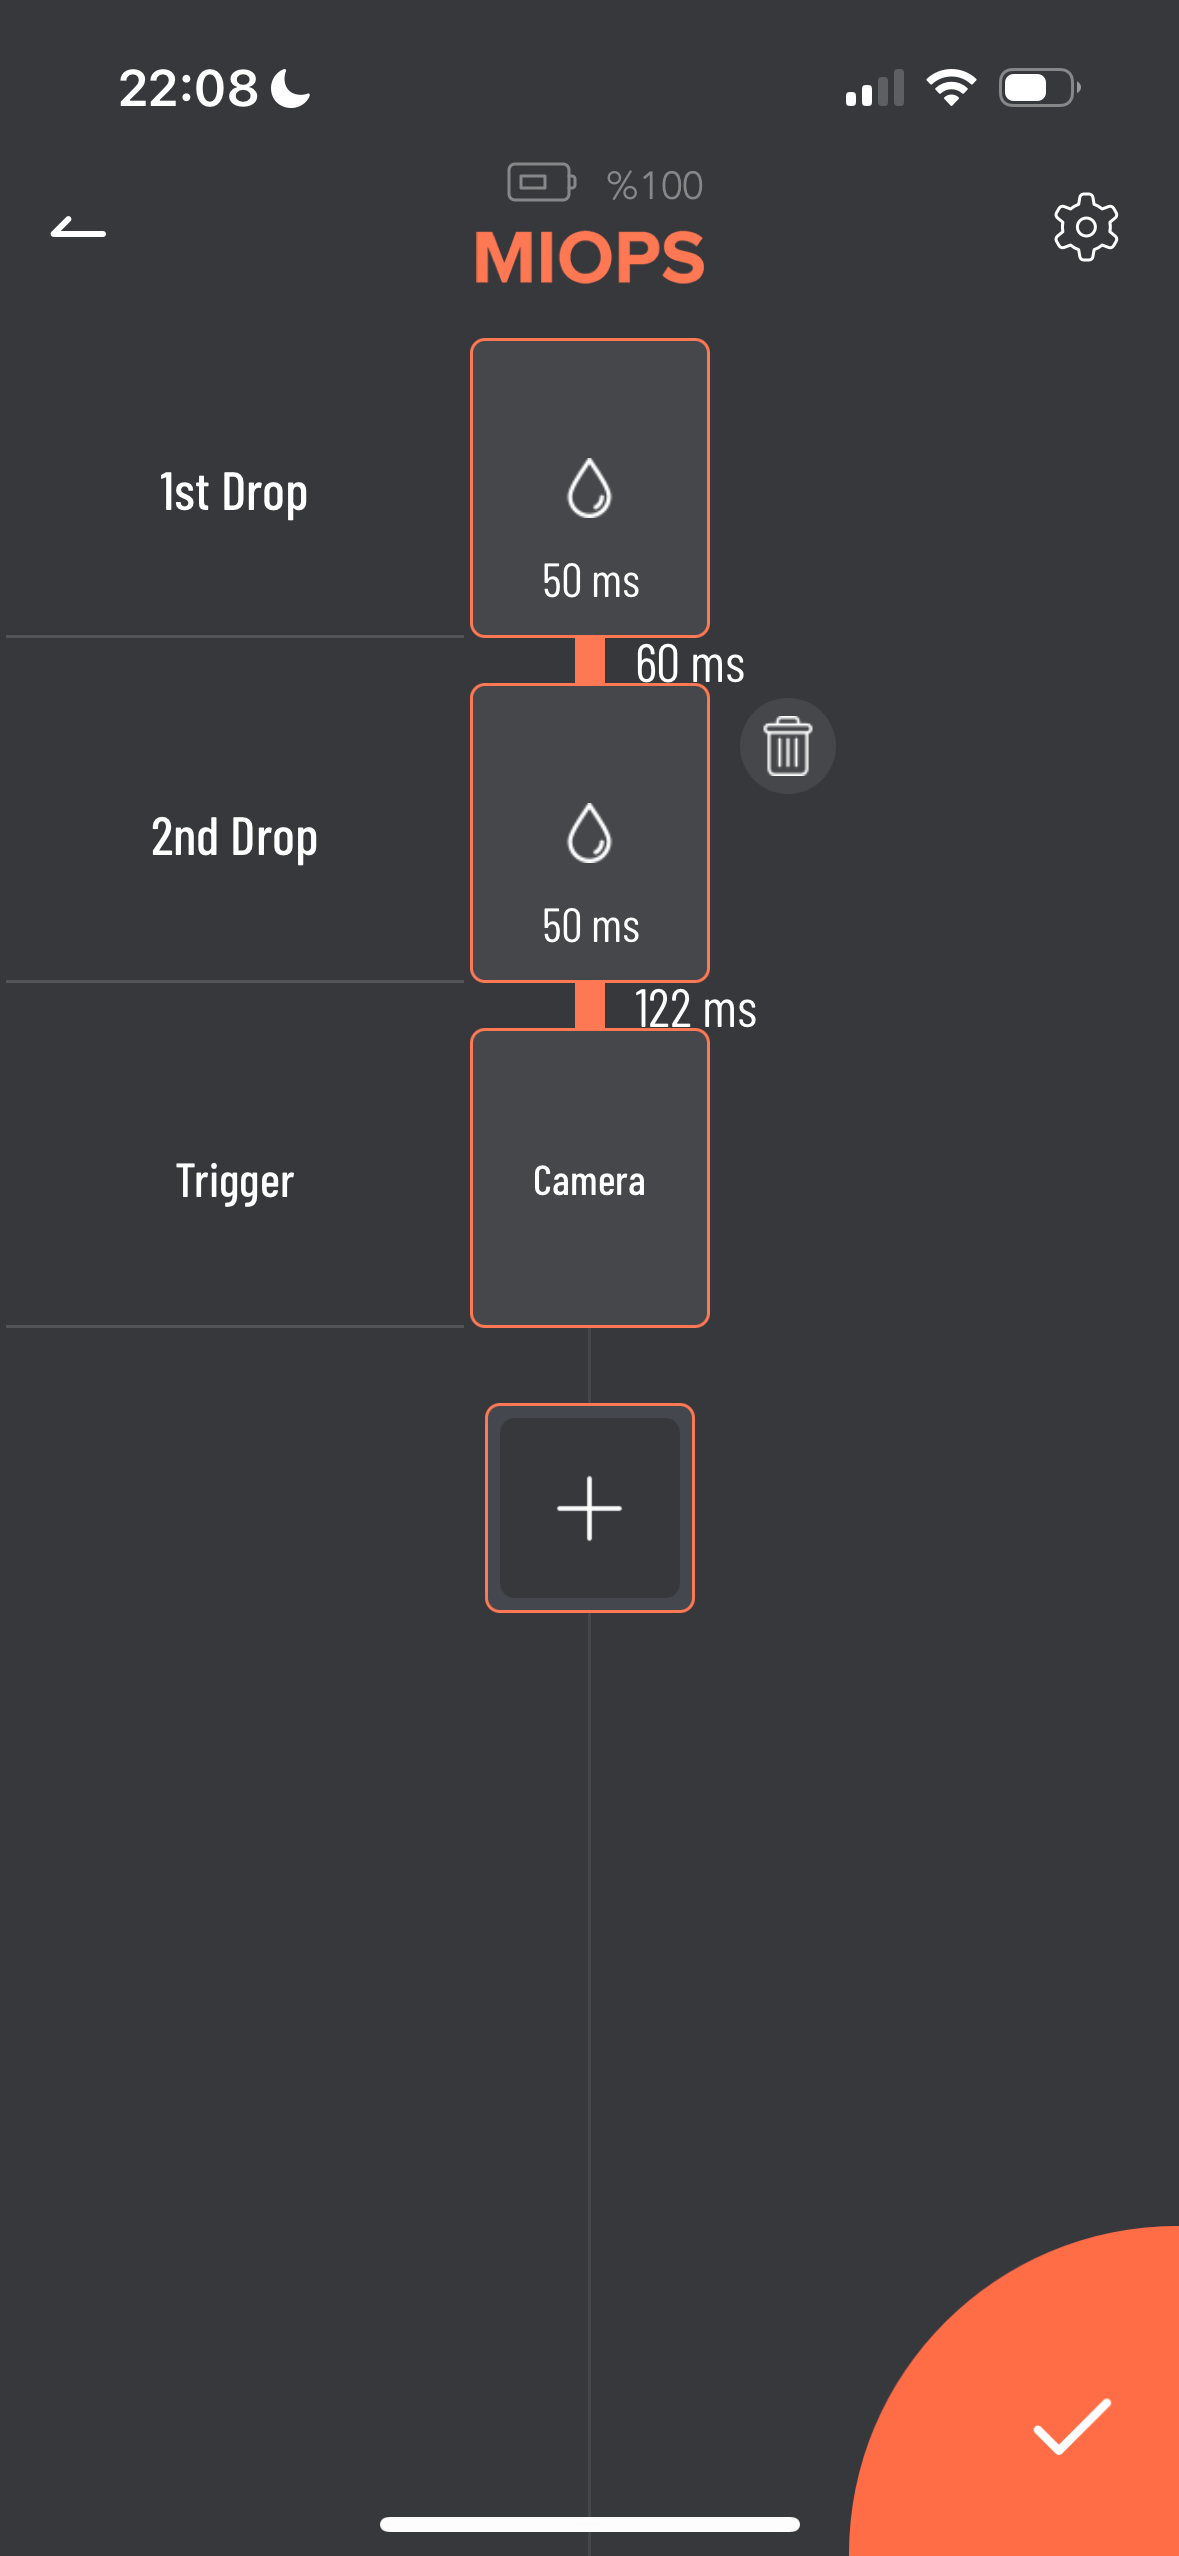Change the 1st Drop 50 ms size

pos(591,581)
